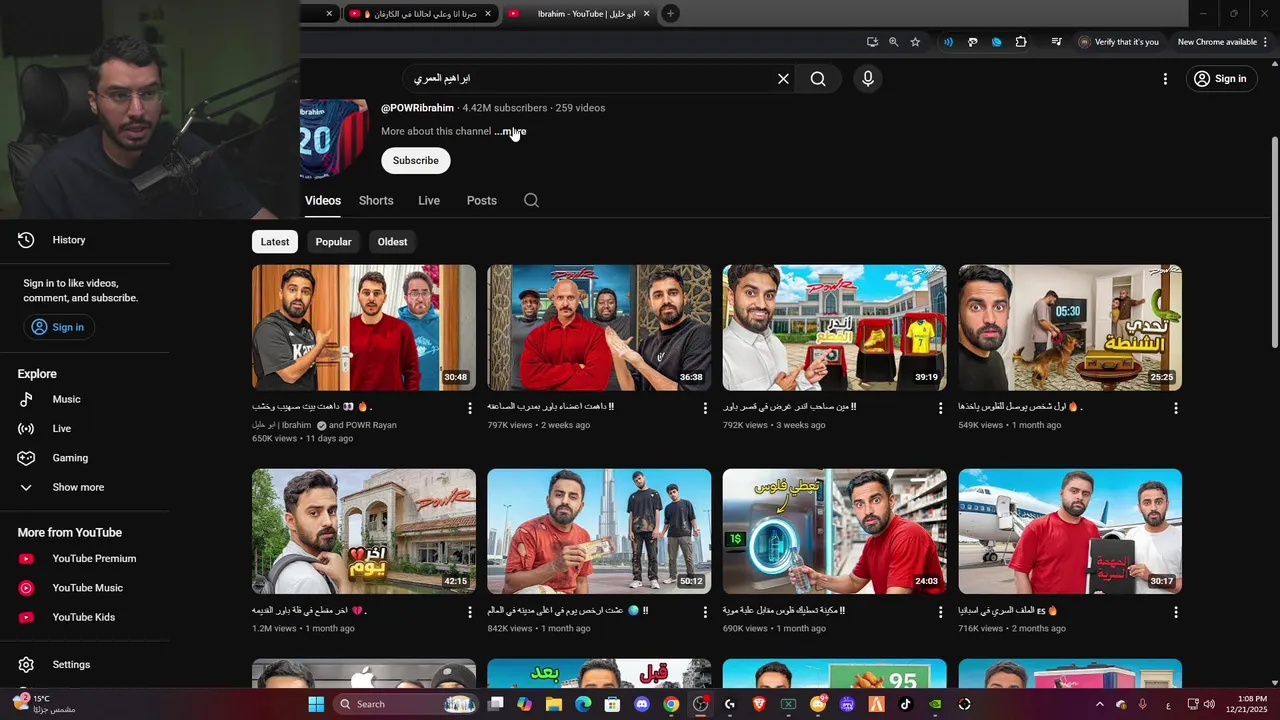This screenshot has height=720, width=1280.
Task: Close the Ibrahim - YouTube tab
Action: (646, 13)
